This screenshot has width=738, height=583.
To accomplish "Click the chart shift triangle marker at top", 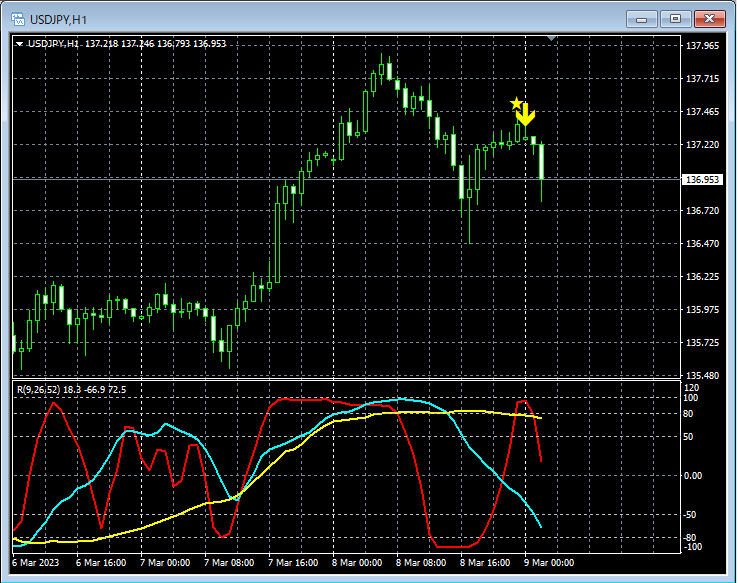I will click(552, 38).
